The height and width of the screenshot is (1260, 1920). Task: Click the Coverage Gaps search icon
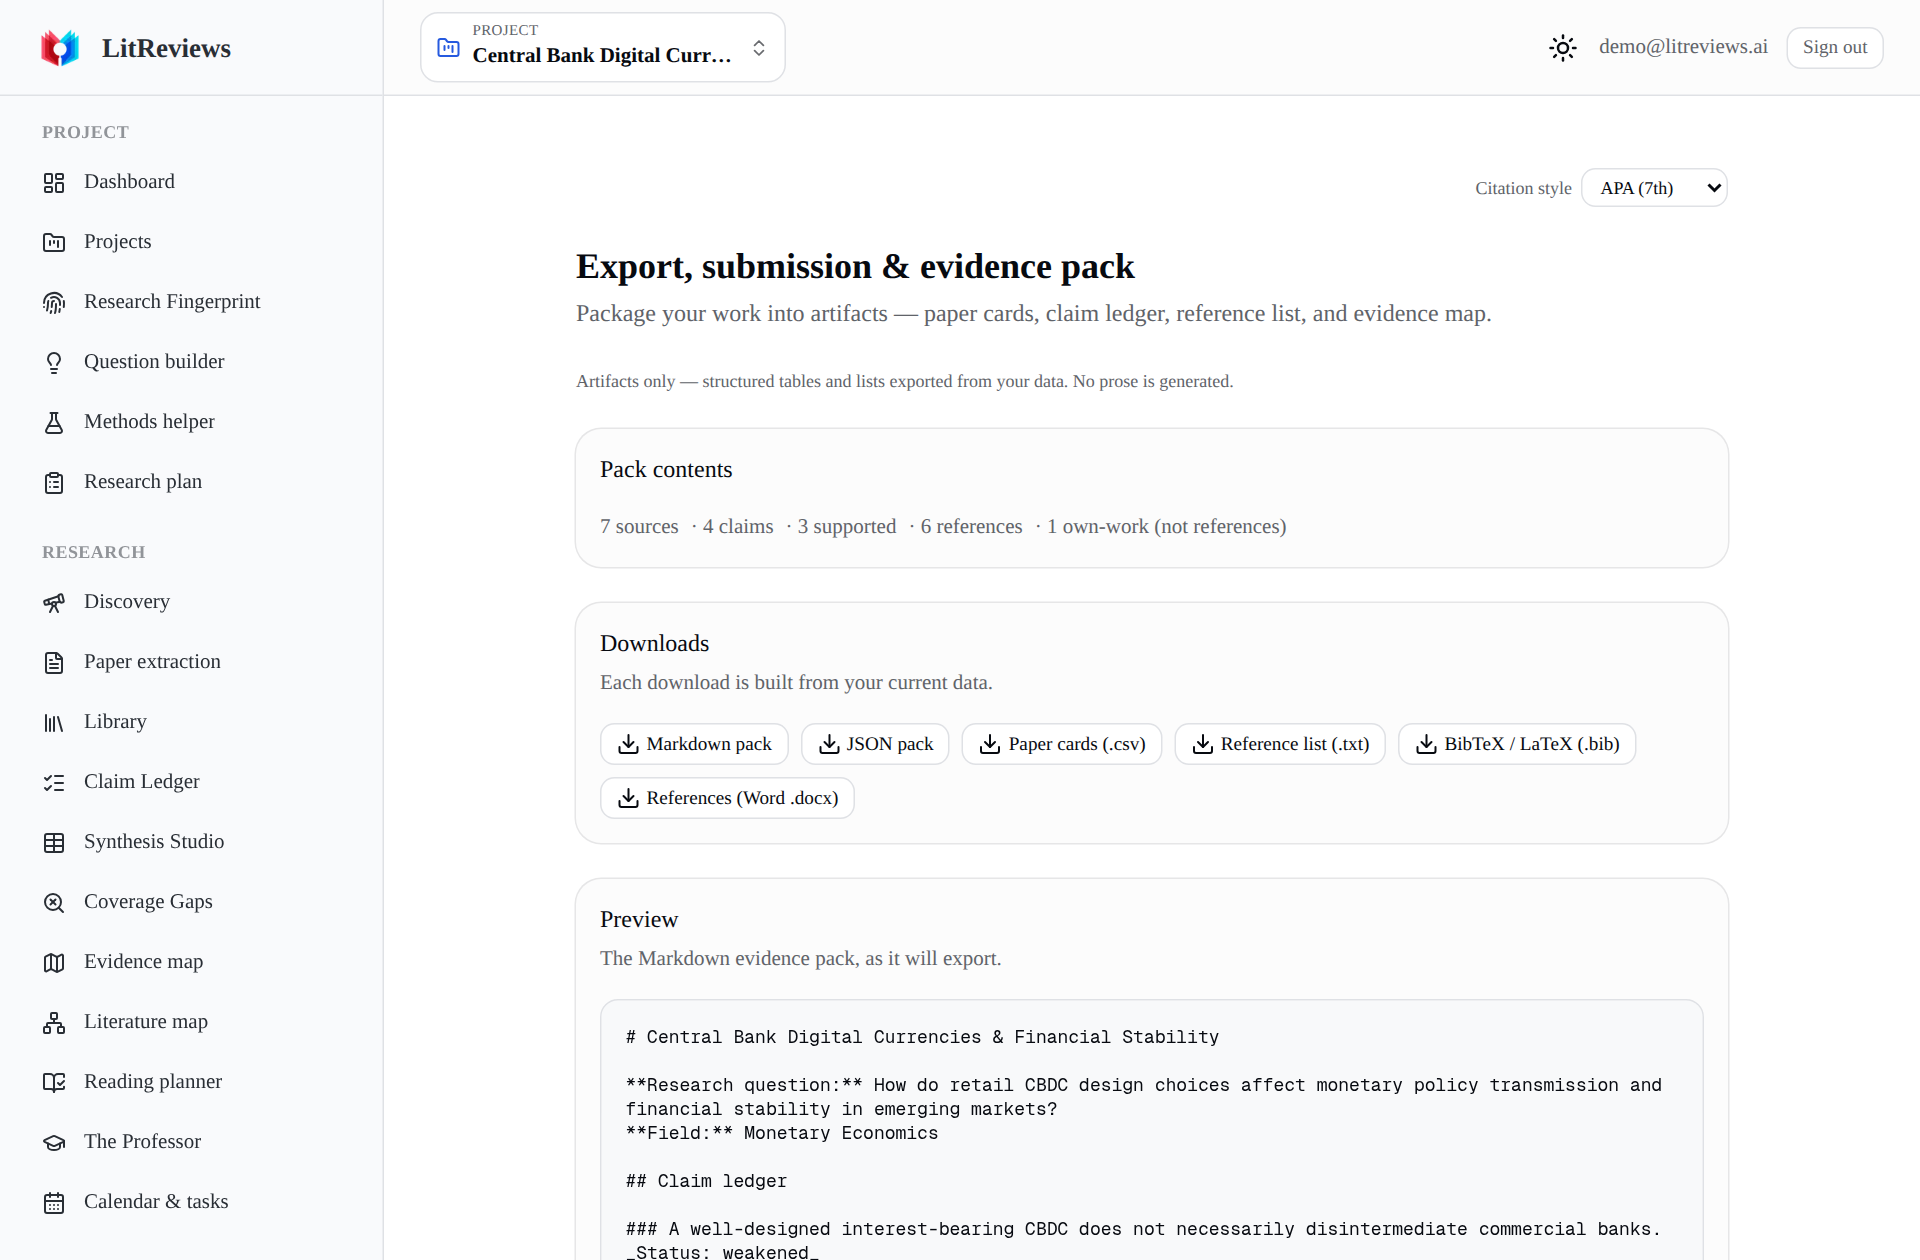coord(54,902)
